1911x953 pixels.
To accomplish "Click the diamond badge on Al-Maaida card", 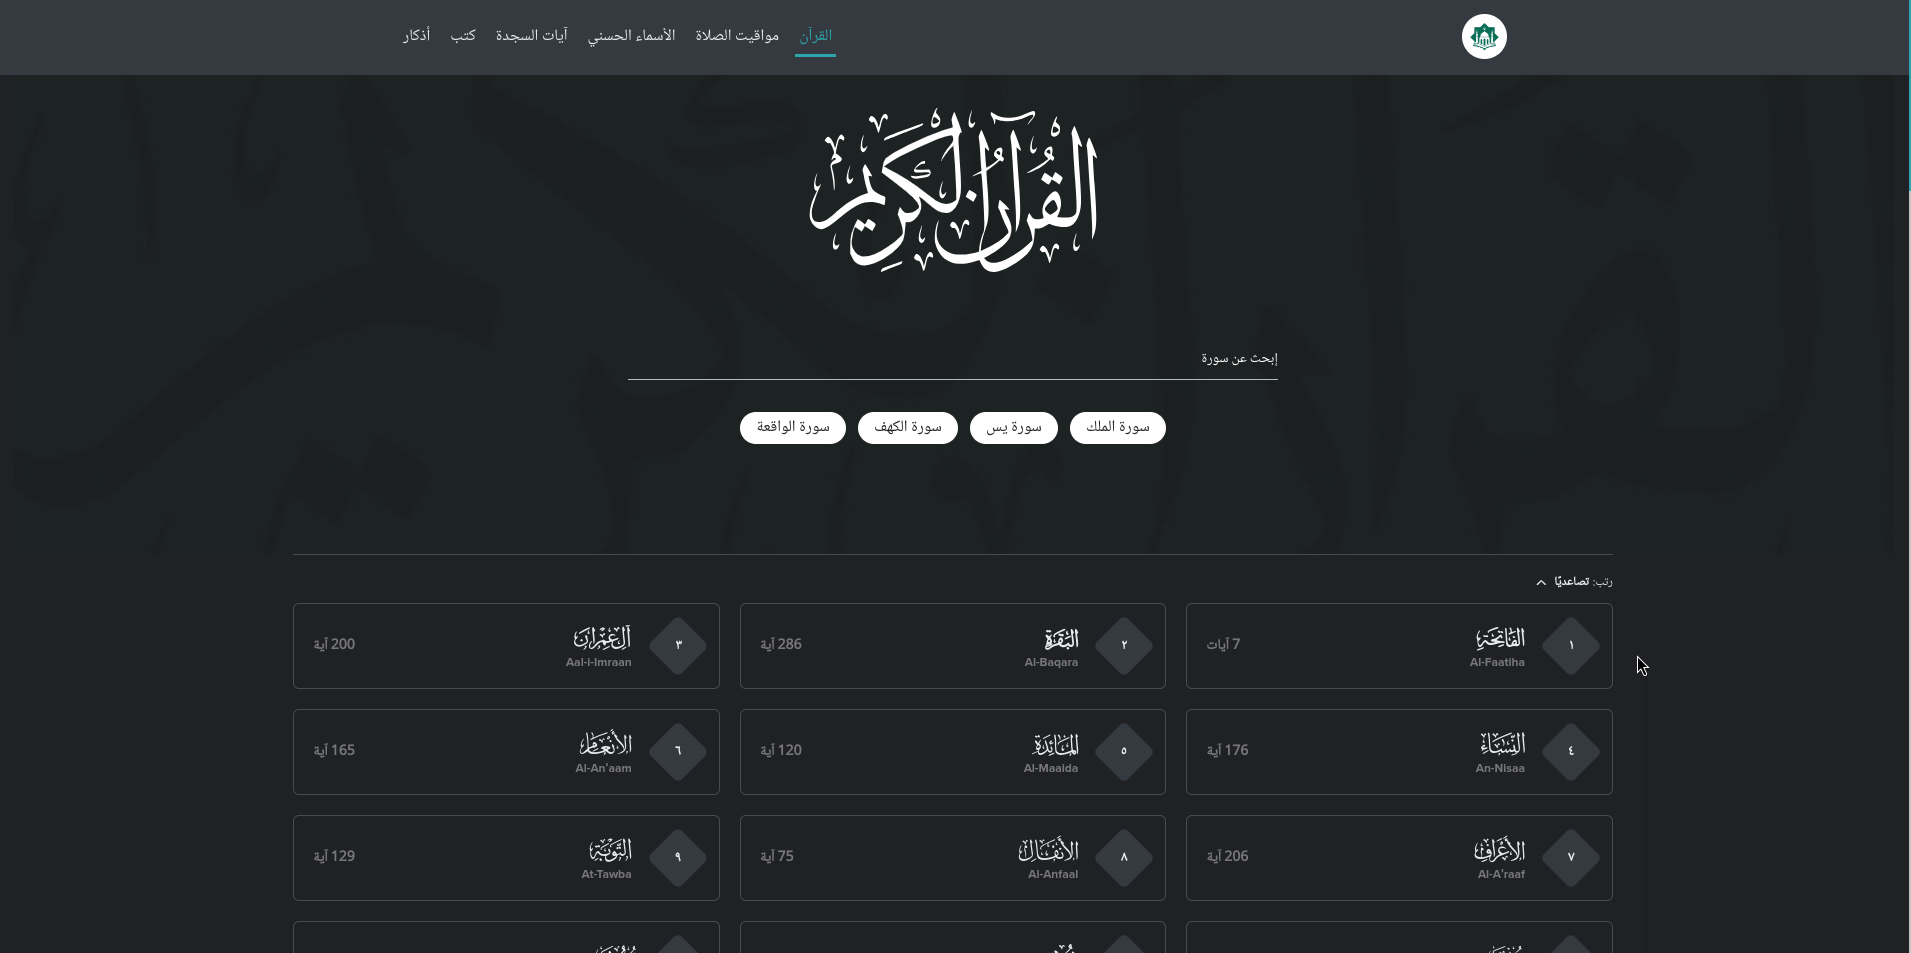I will point(1124,752).
